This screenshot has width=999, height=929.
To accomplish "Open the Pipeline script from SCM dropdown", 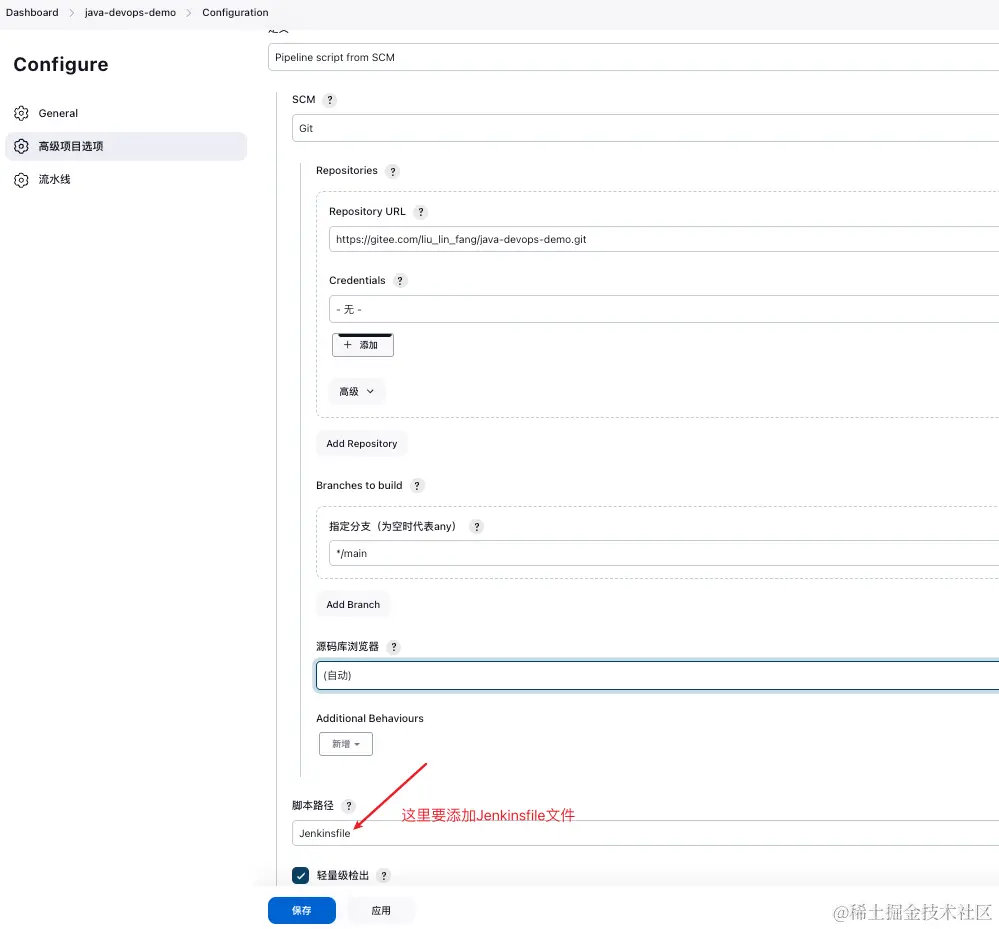I will (633, 57).
